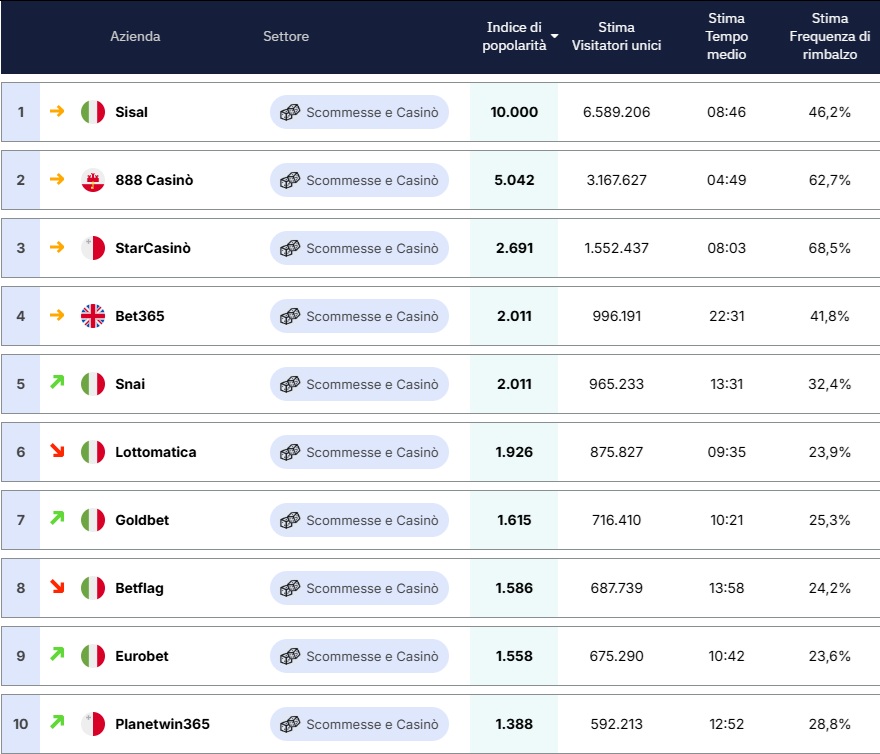Image resolution: width=880 pixels, height=754 pixels.
Task: Click the teal popularity score of Bet365
Action: point(514,316)
